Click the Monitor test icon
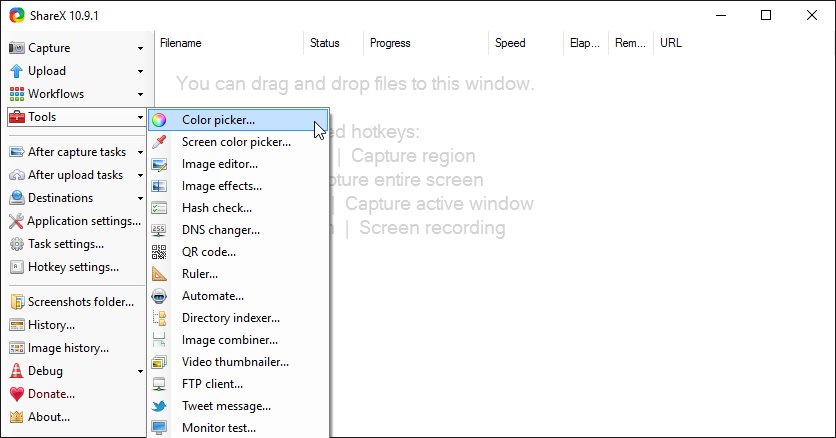 159,427
